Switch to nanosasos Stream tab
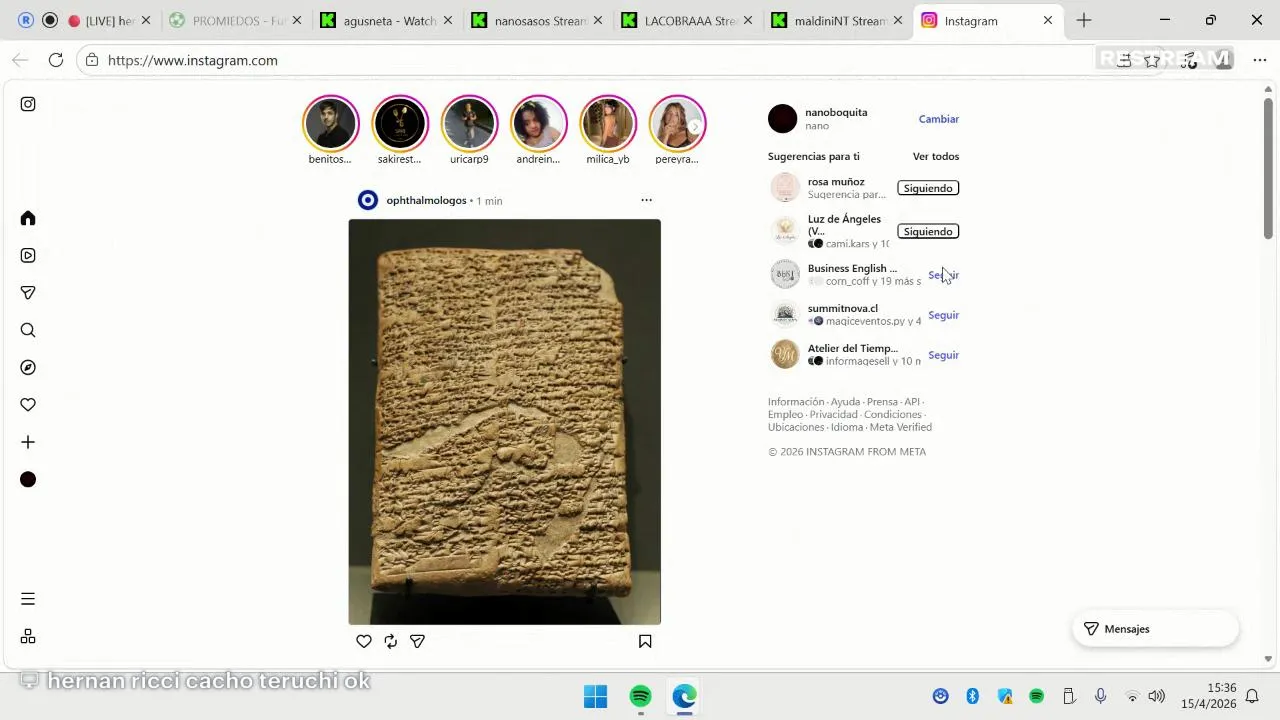 [x=536, y=20]
